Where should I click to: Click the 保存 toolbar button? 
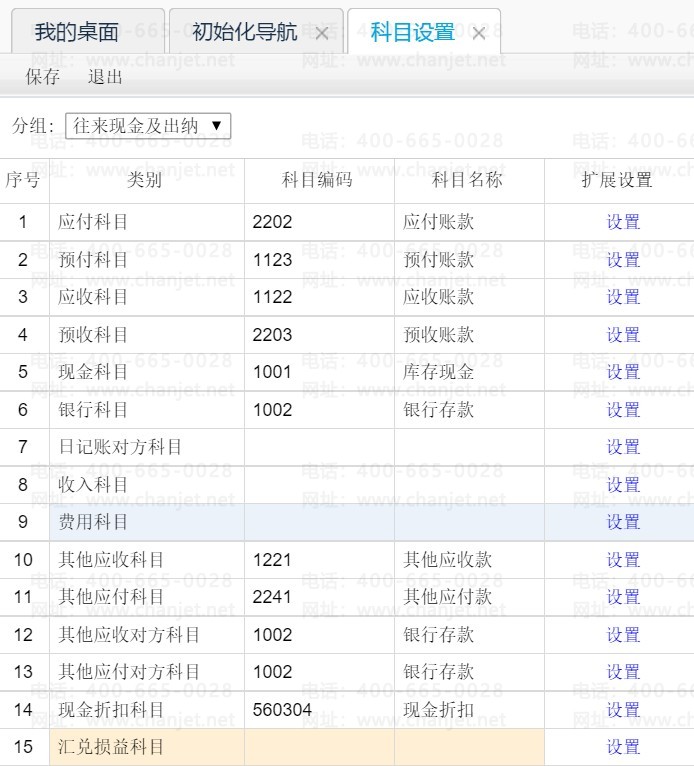tap(42, 77)
